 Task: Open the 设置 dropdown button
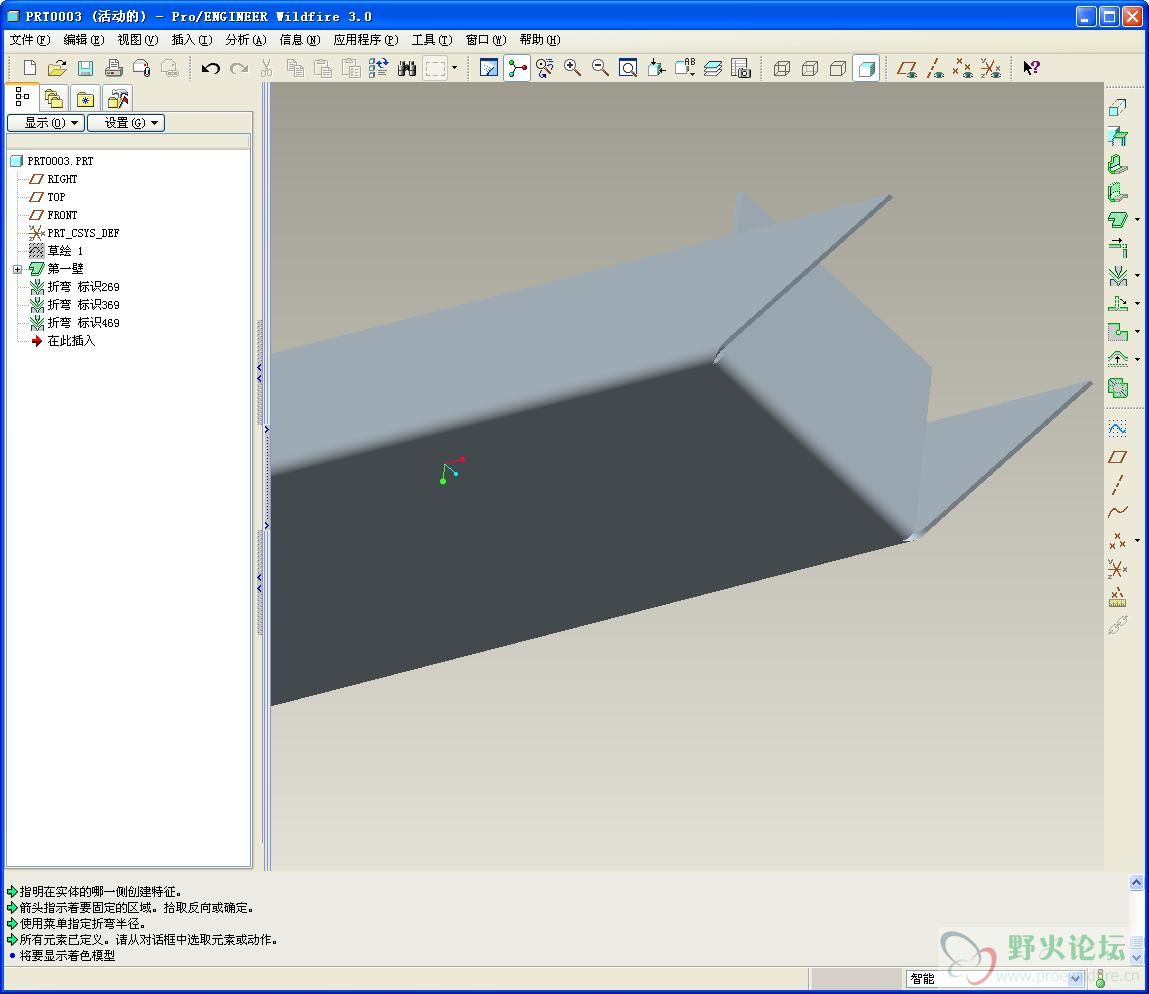(x=126, y=122)
